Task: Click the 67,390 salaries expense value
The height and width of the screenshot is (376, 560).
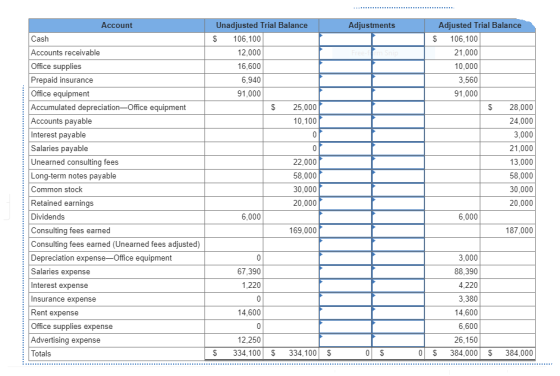Action: 249,272
